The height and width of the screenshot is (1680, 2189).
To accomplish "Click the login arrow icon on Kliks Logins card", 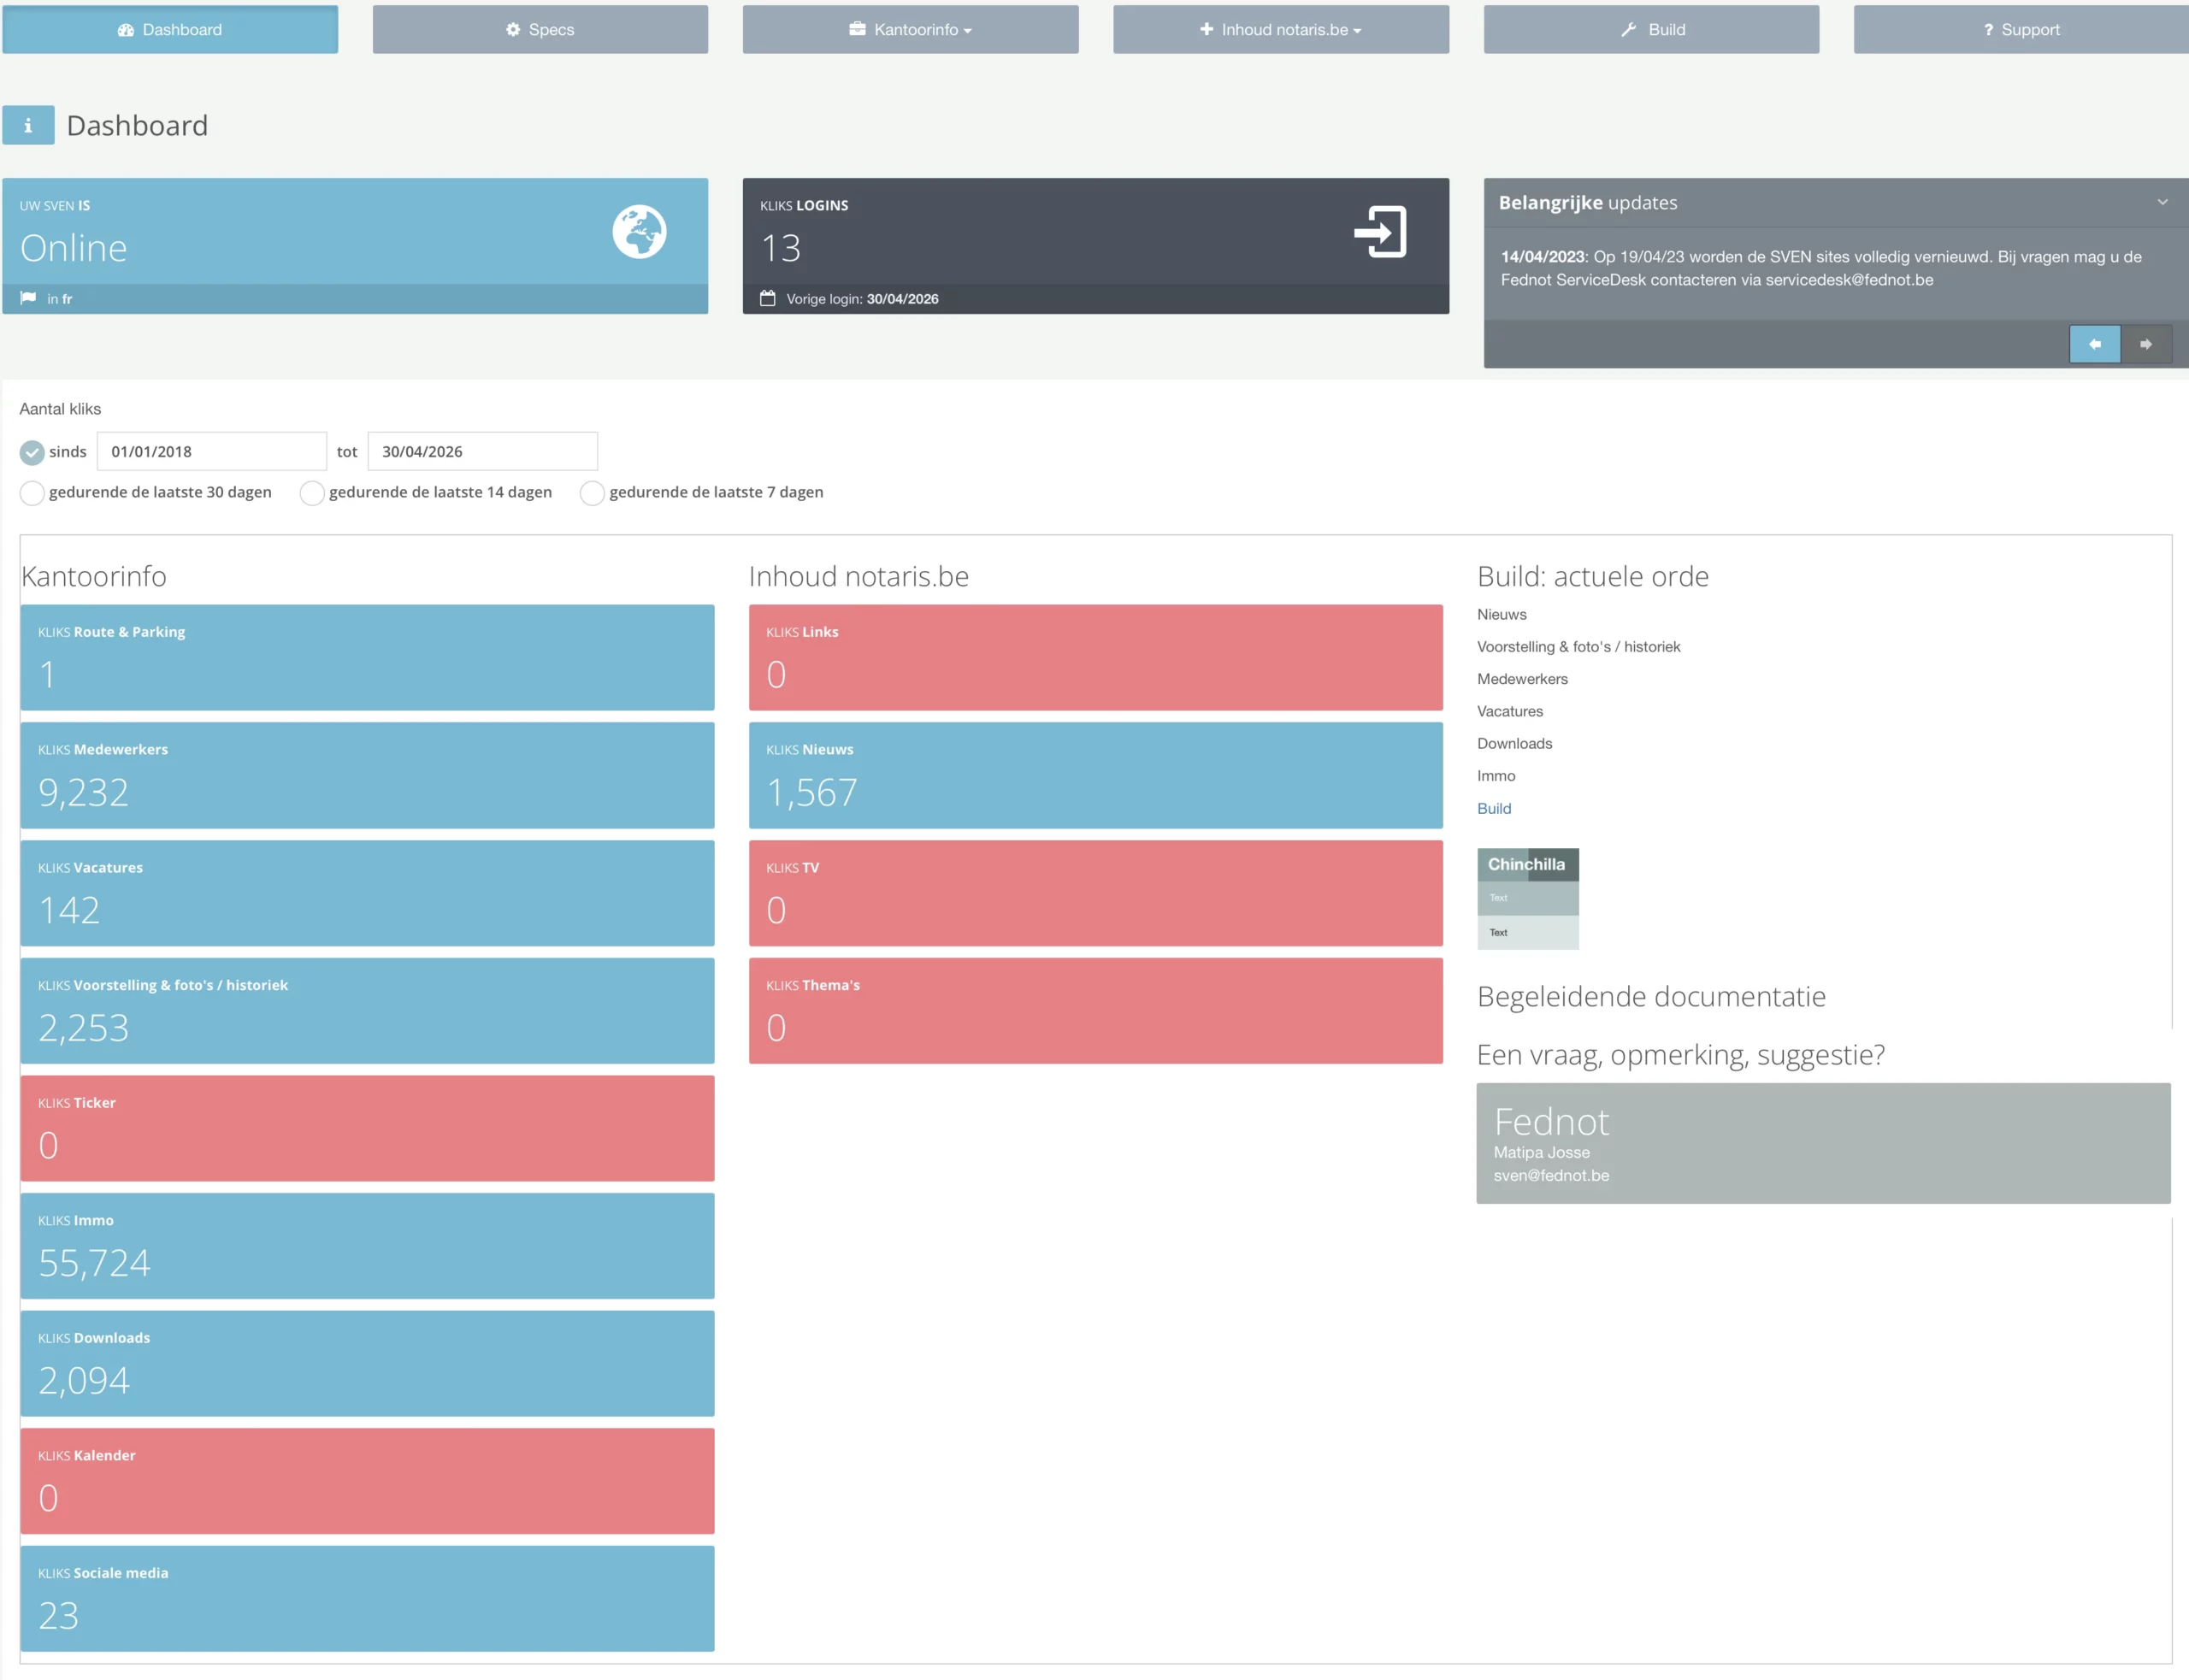I will tap(1380, 232).
